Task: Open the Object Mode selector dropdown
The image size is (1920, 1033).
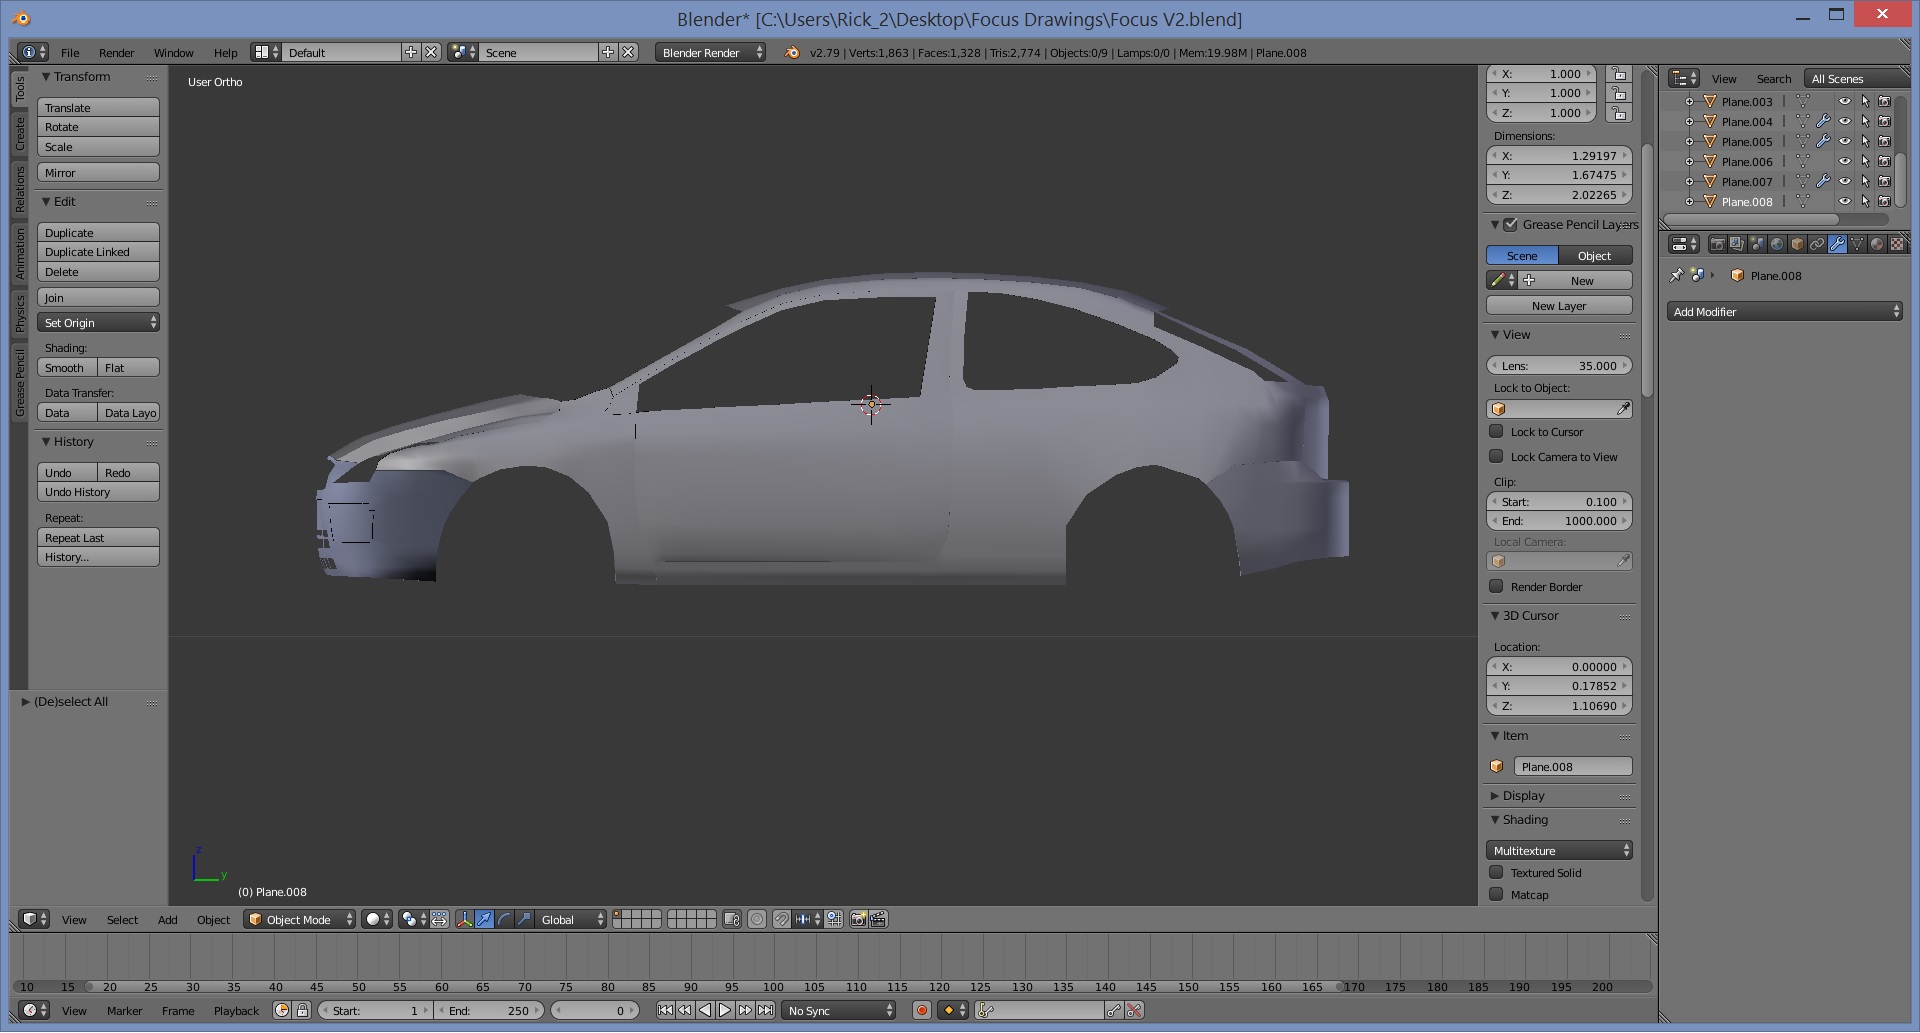Action: (x=300, y=920)
